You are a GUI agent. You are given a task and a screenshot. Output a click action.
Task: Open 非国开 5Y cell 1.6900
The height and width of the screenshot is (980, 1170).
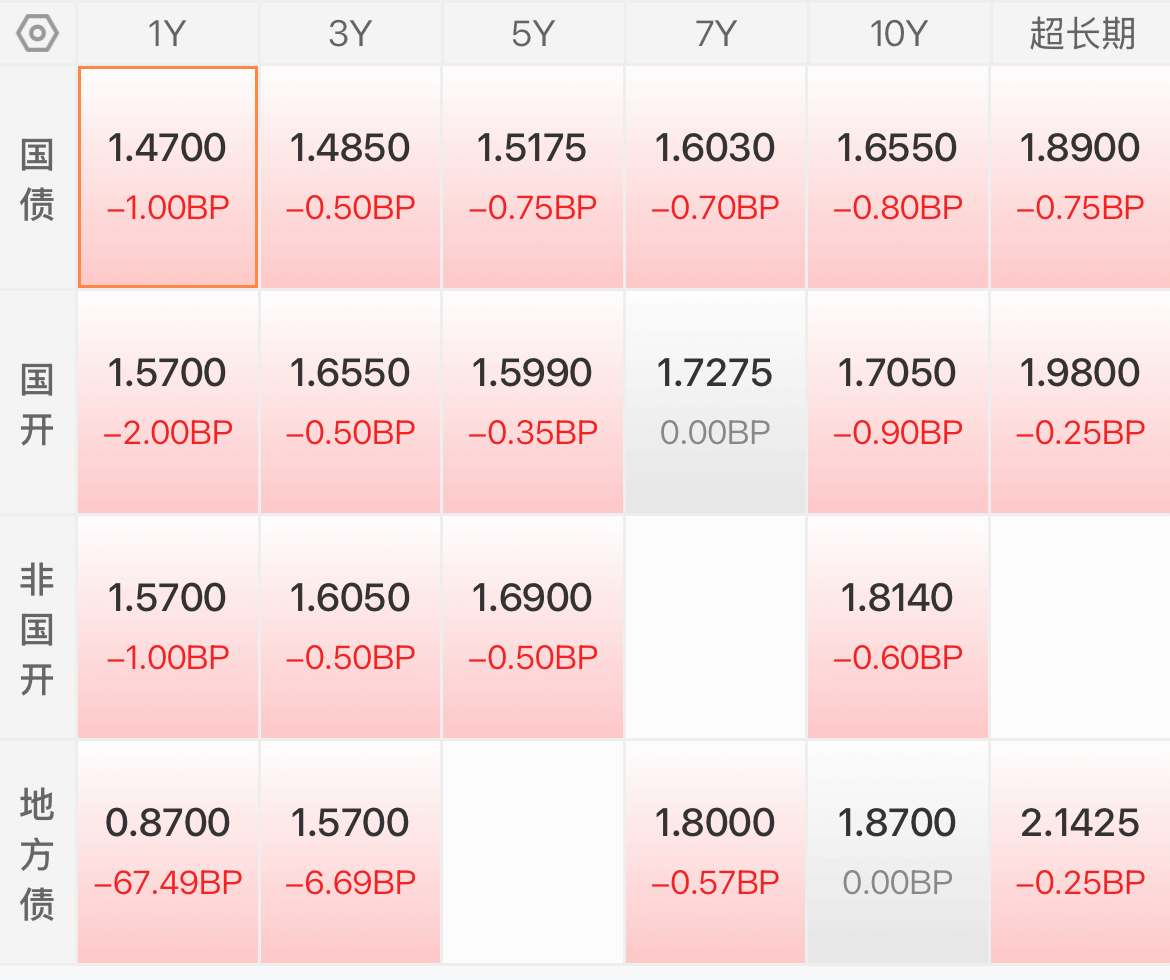[533, 627]
